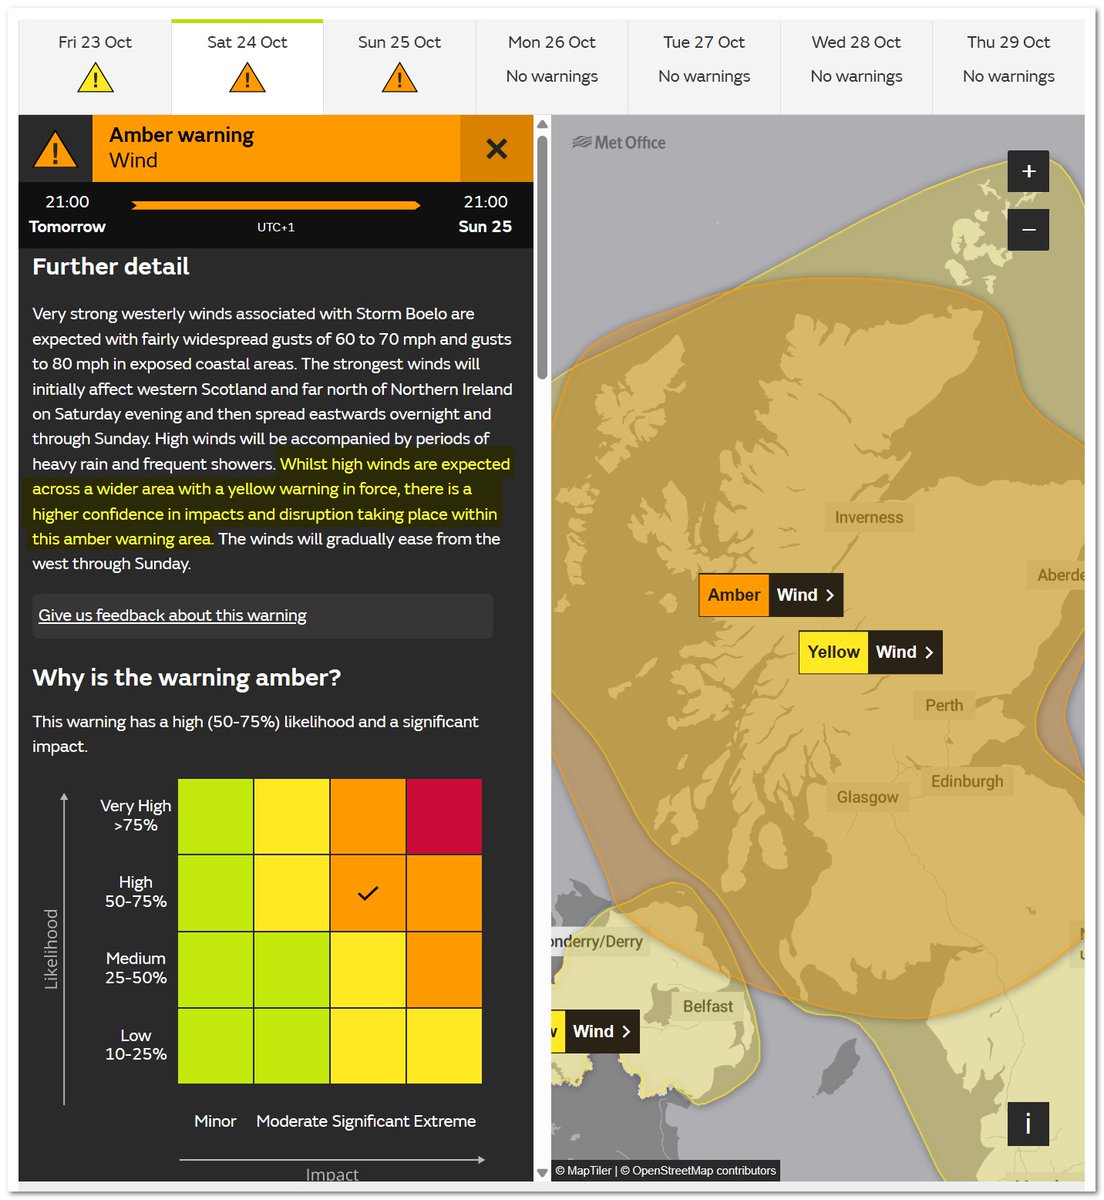Click the red Very High-Extreme matrix cell
The width and height of the screenshot is (1104, 1200).
pos(444,816)
